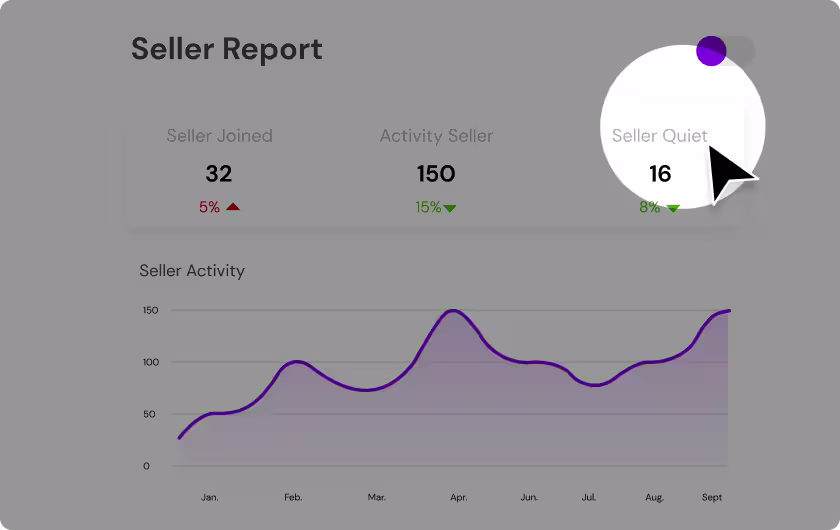Click green down arrow beside 15%
The height and width of the screenshot is (530, 840).
450,208
